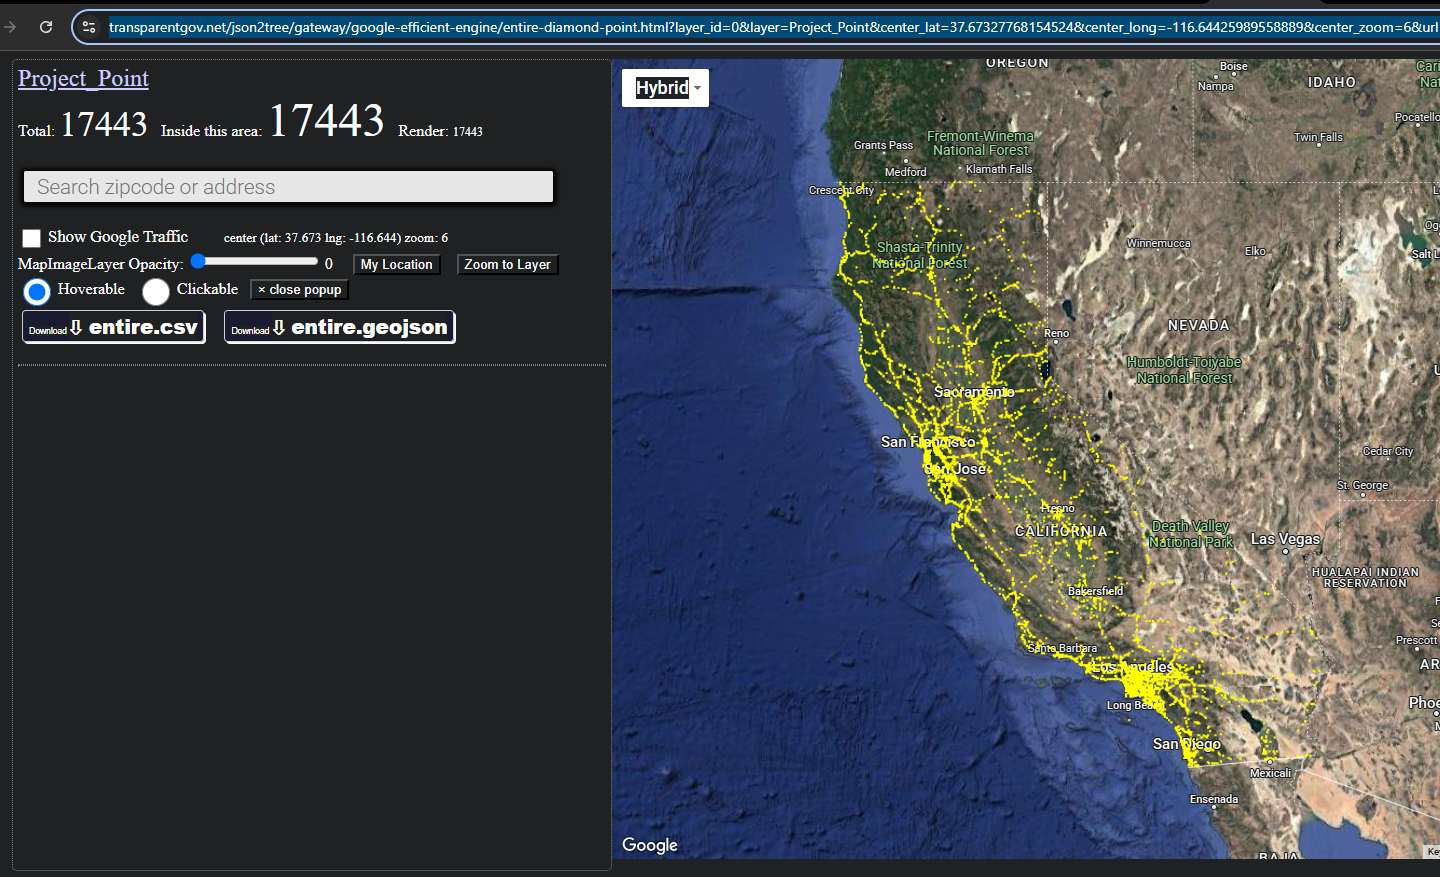Click the Las Vegas label on the map
This screenshot has height=877, width=1440.
click(1285, 539)
